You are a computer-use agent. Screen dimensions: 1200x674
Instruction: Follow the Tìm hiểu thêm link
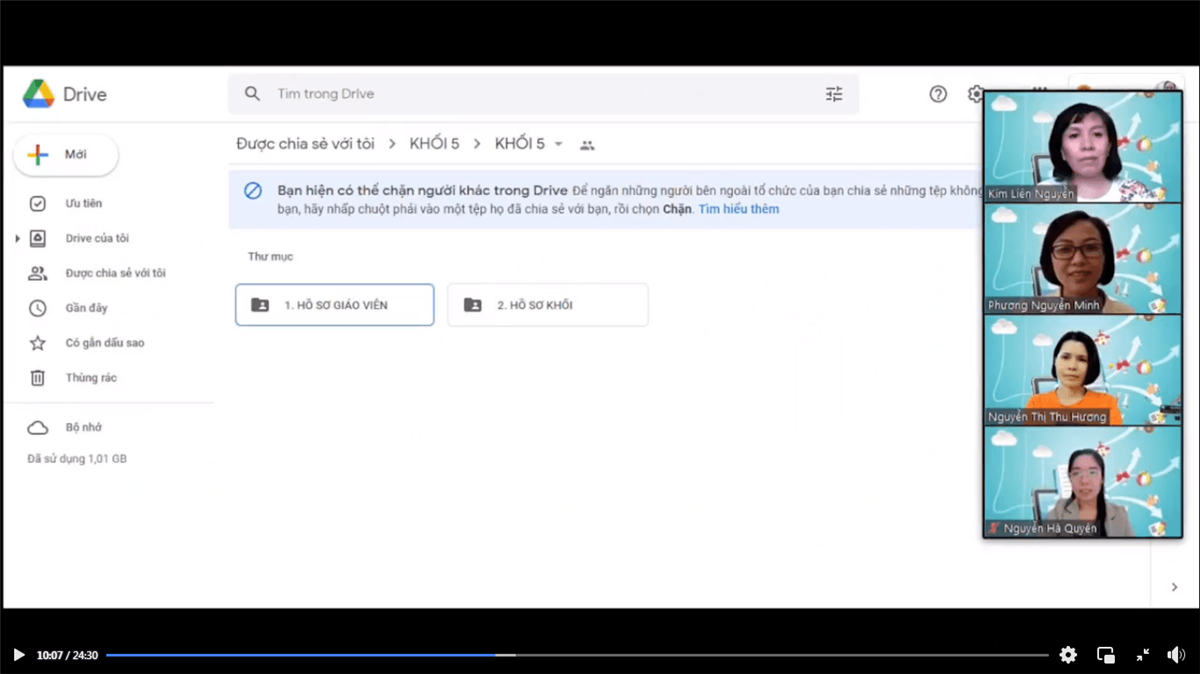(738, 209)
